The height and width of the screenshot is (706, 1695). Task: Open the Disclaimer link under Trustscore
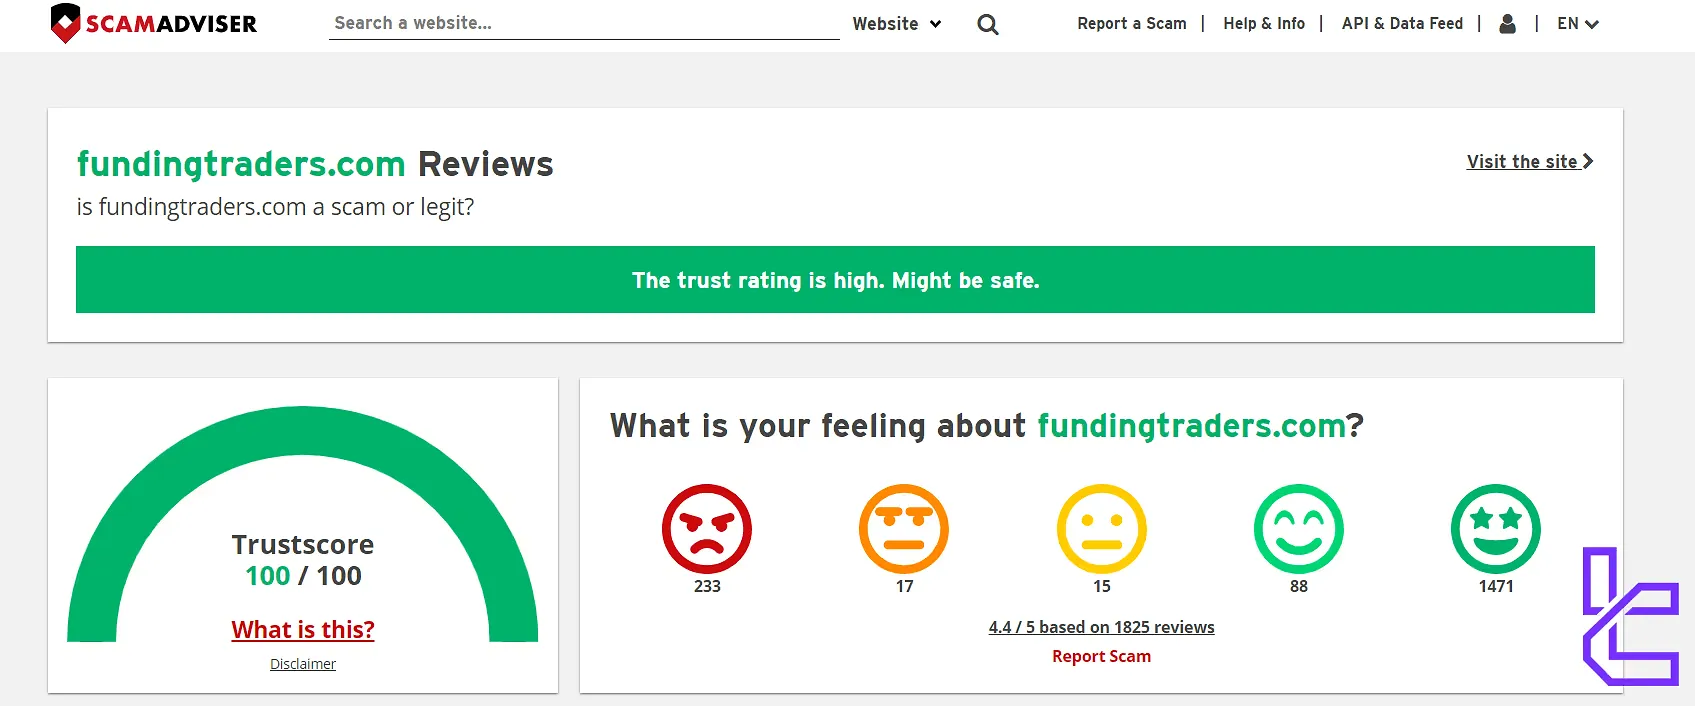tap(303, 664)
